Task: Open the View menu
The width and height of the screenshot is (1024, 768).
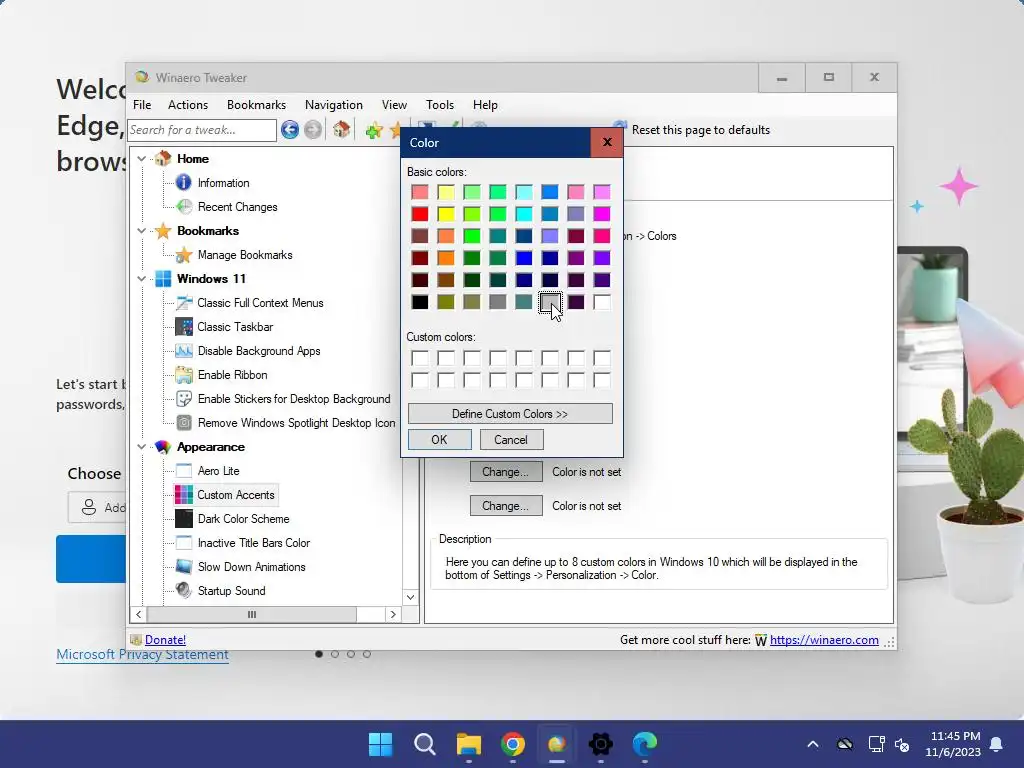Action: [x=394, y=104]
